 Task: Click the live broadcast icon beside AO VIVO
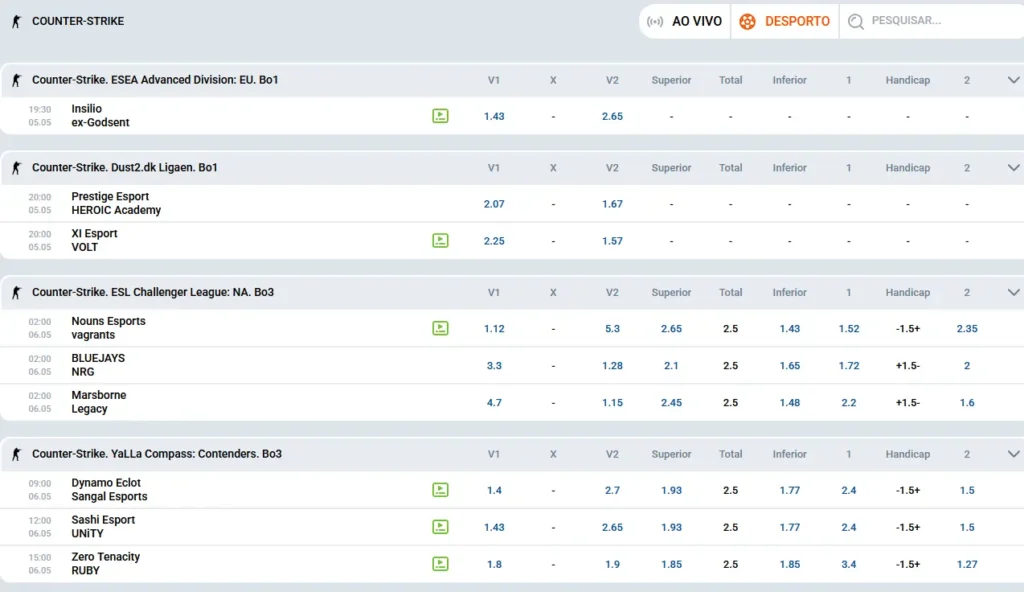[655, 22]
